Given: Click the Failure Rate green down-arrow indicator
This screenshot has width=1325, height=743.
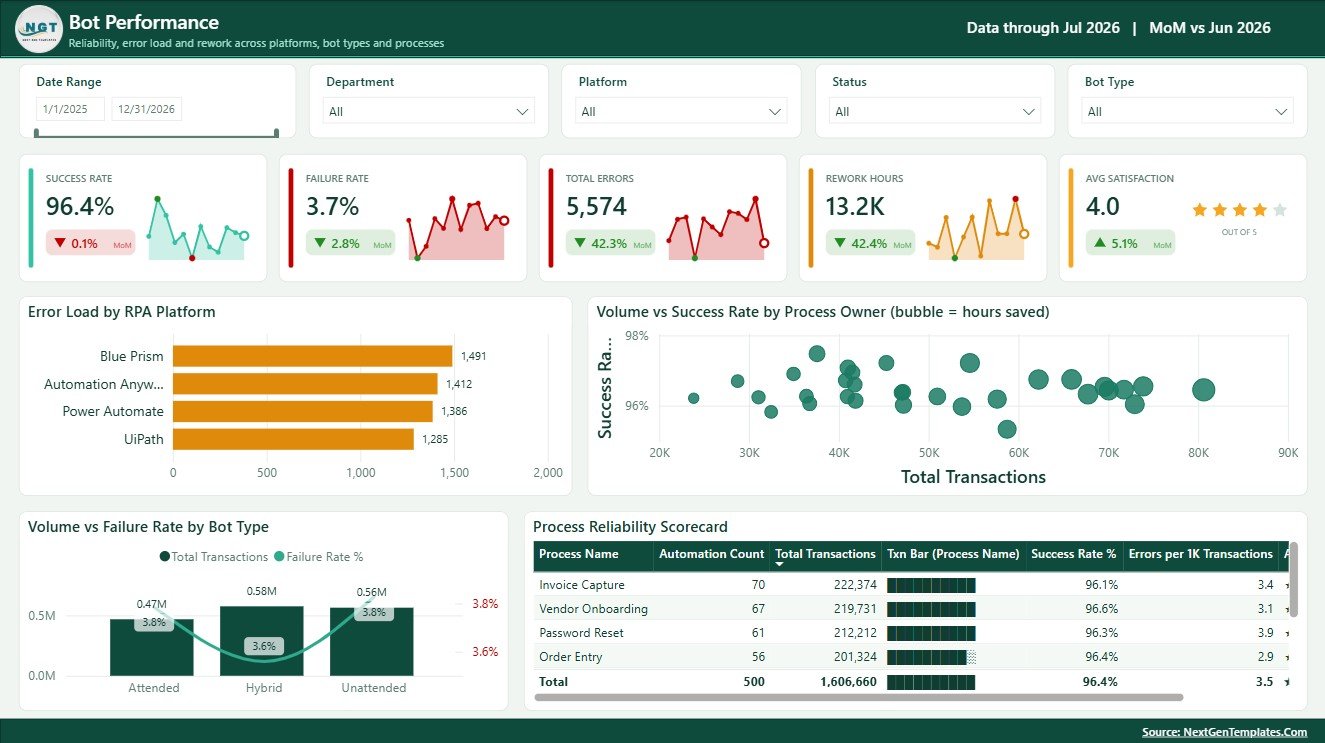Looking at the screenshot, I should [320, 243].
